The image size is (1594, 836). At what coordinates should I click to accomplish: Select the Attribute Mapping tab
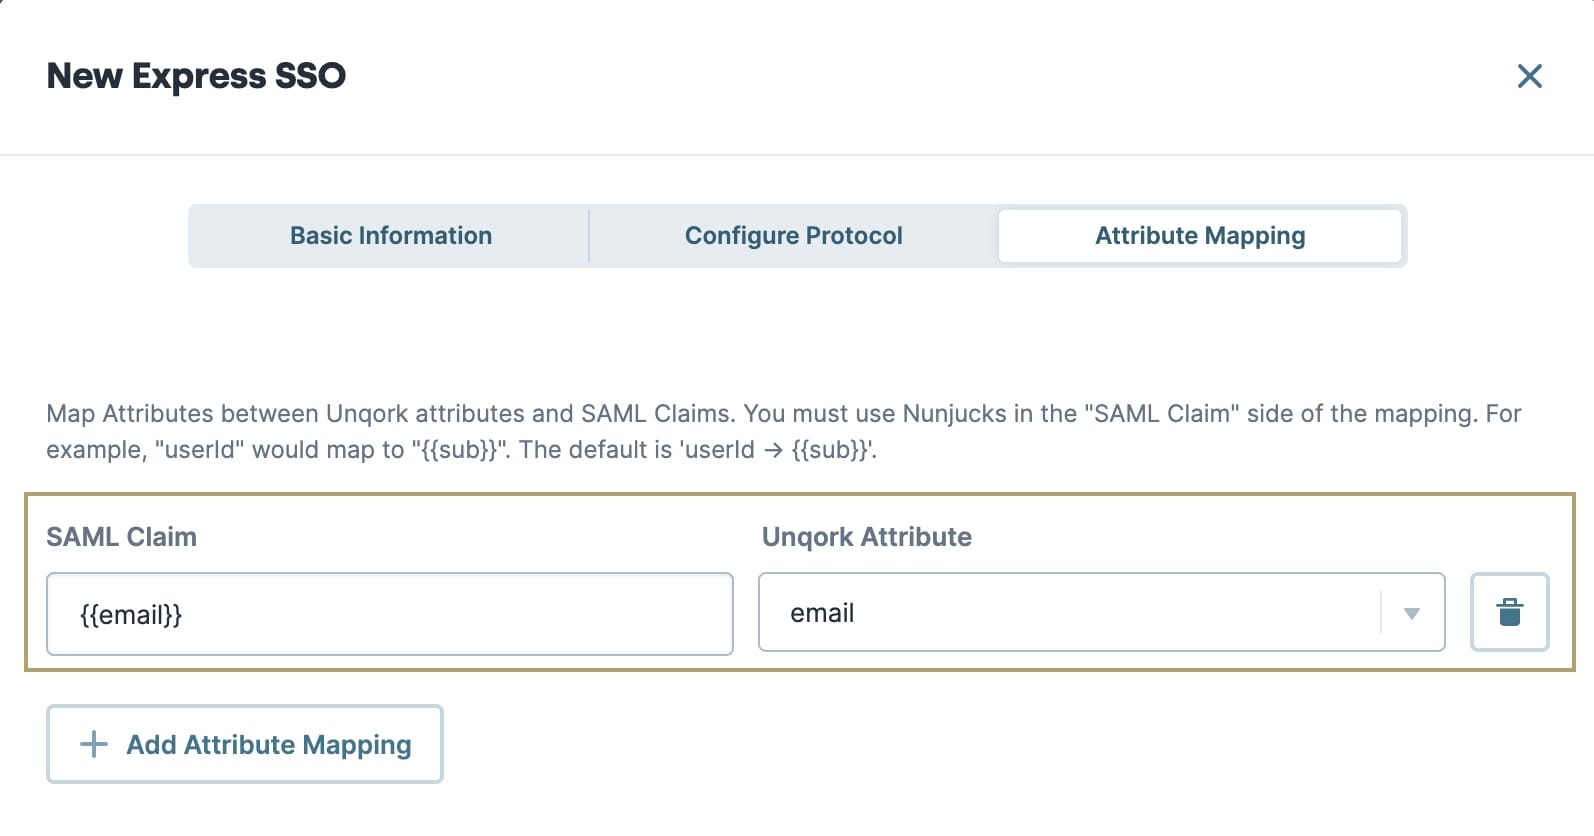(1200, 236)
